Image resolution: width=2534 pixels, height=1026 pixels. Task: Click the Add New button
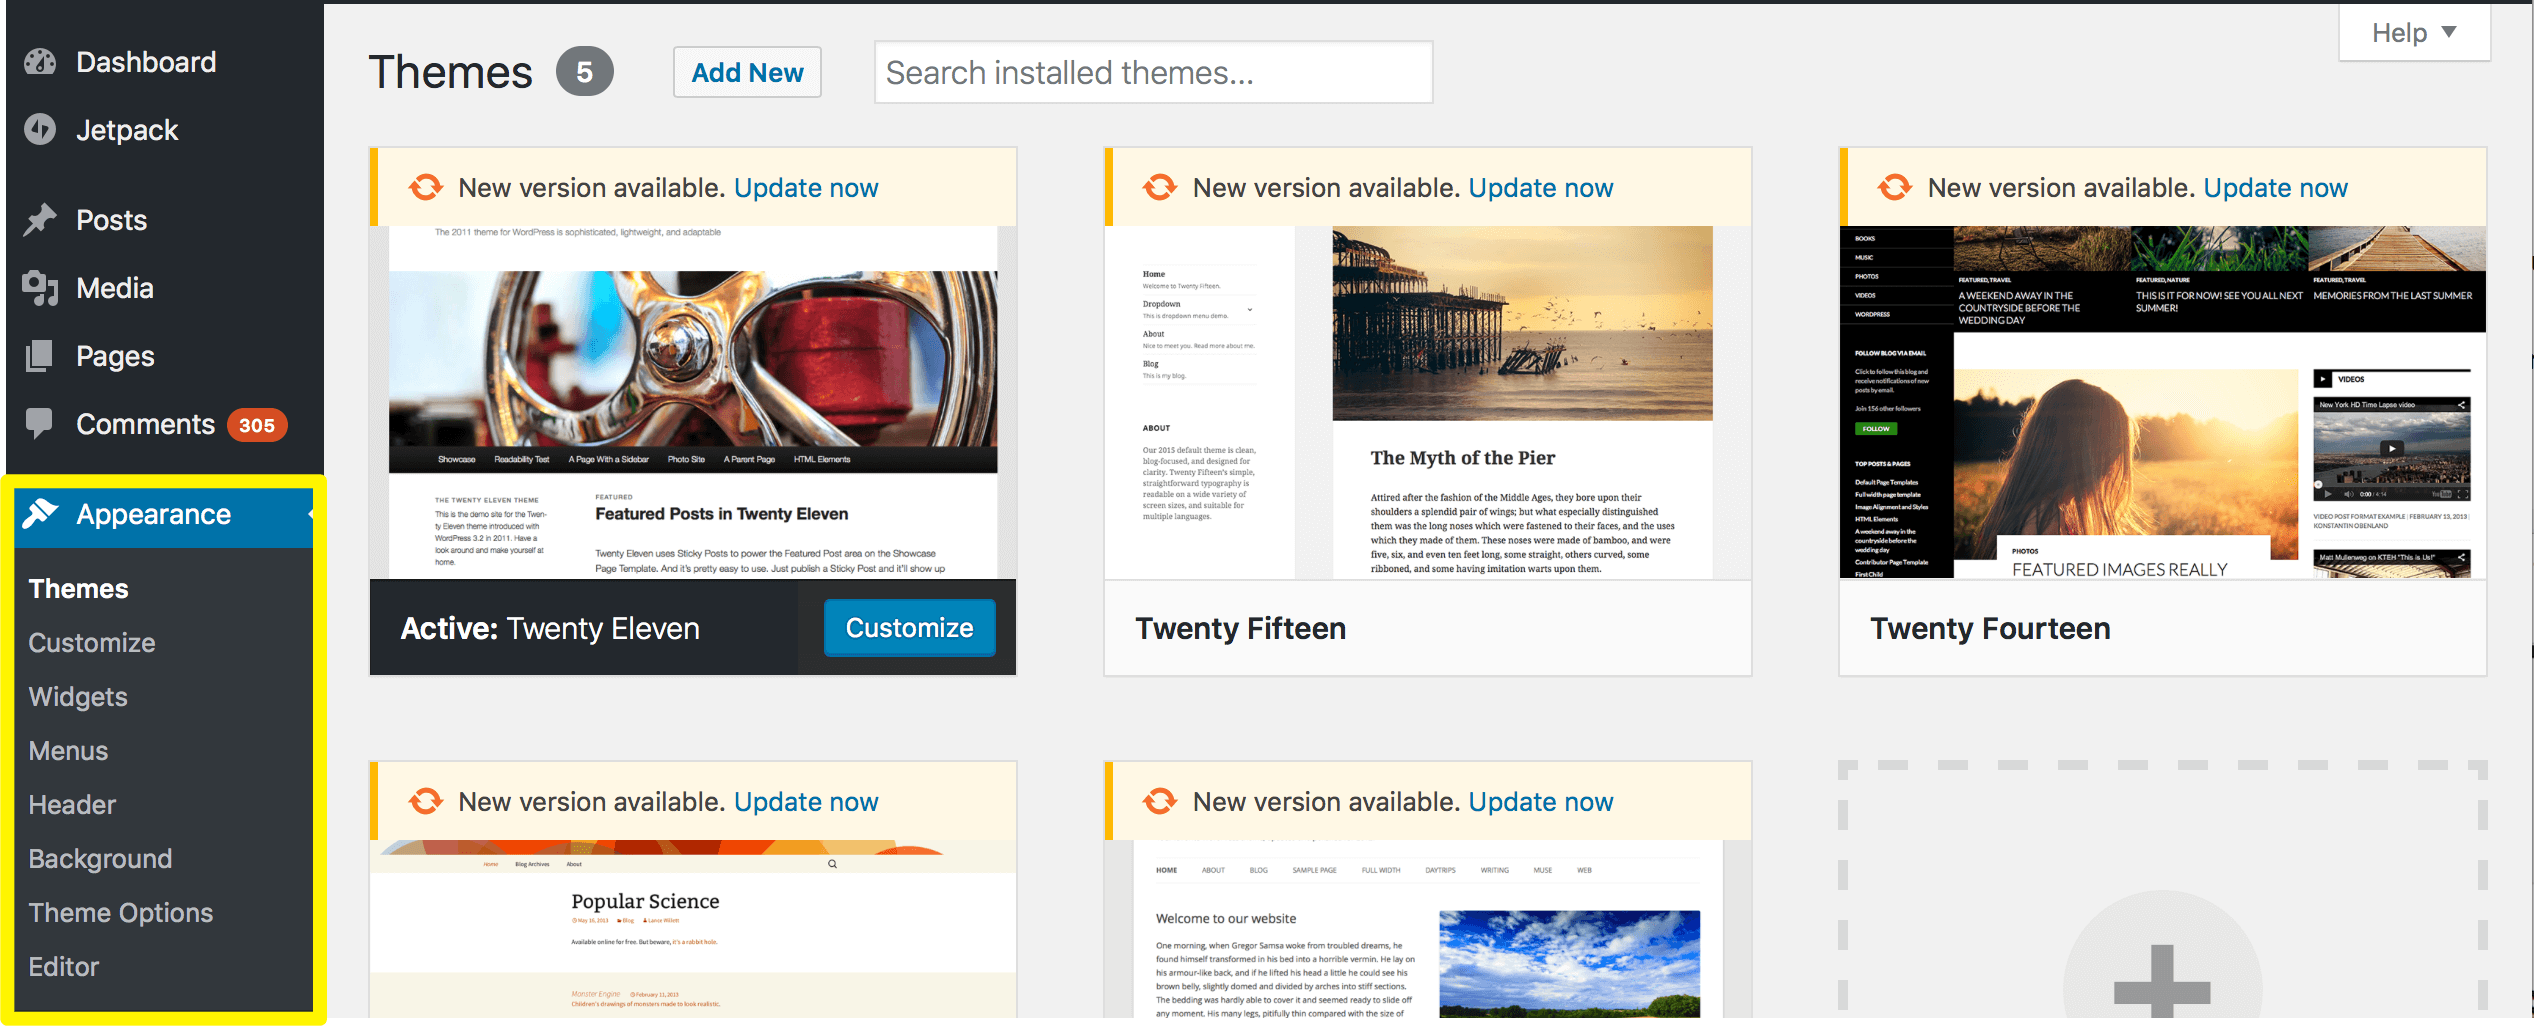click(x=747, y=72)
